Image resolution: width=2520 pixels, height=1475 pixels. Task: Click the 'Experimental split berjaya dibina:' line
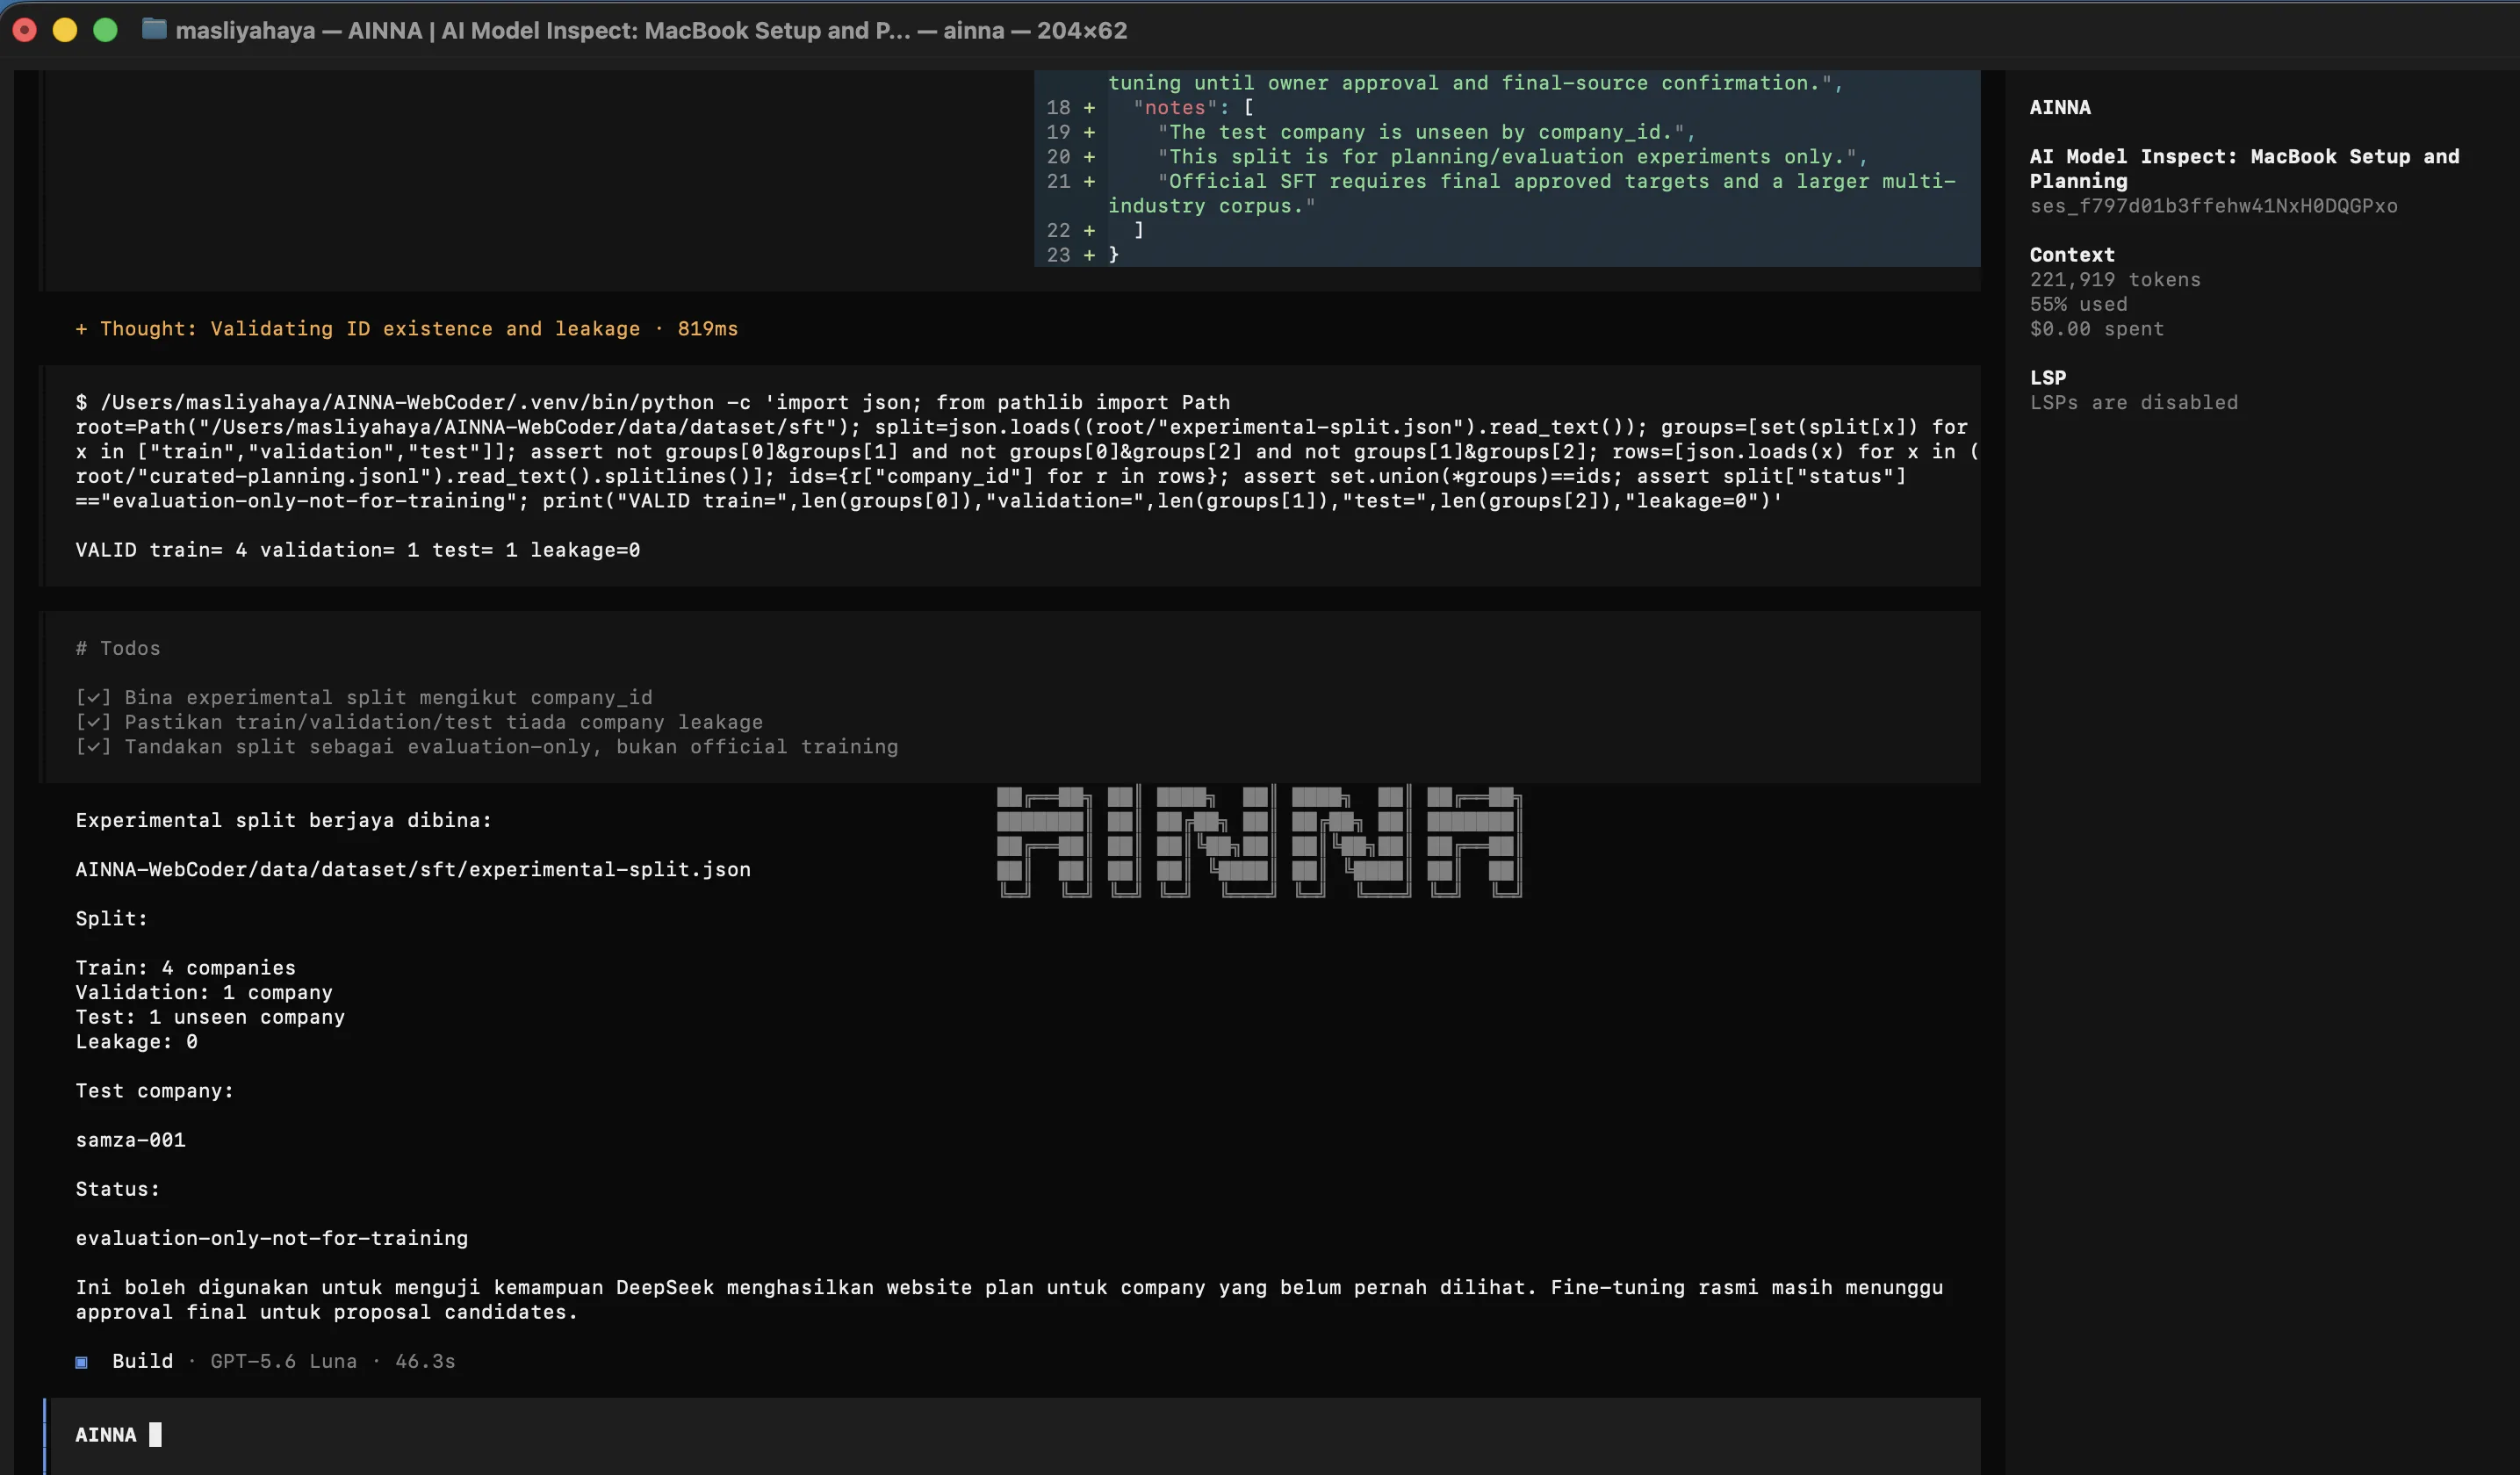pos(284,821)
